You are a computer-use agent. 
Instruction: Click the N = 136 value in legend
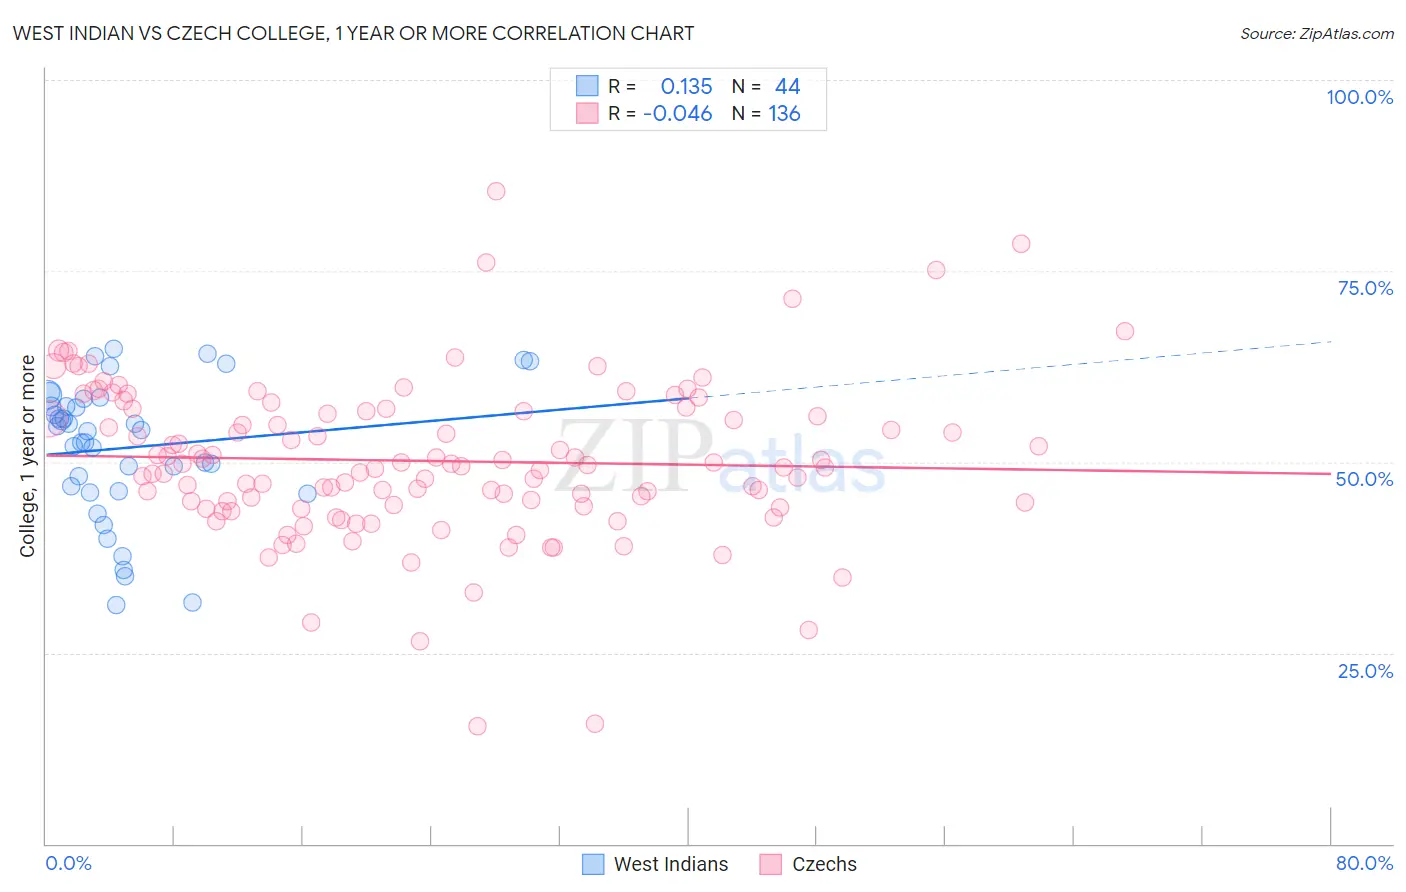[766, 113]
